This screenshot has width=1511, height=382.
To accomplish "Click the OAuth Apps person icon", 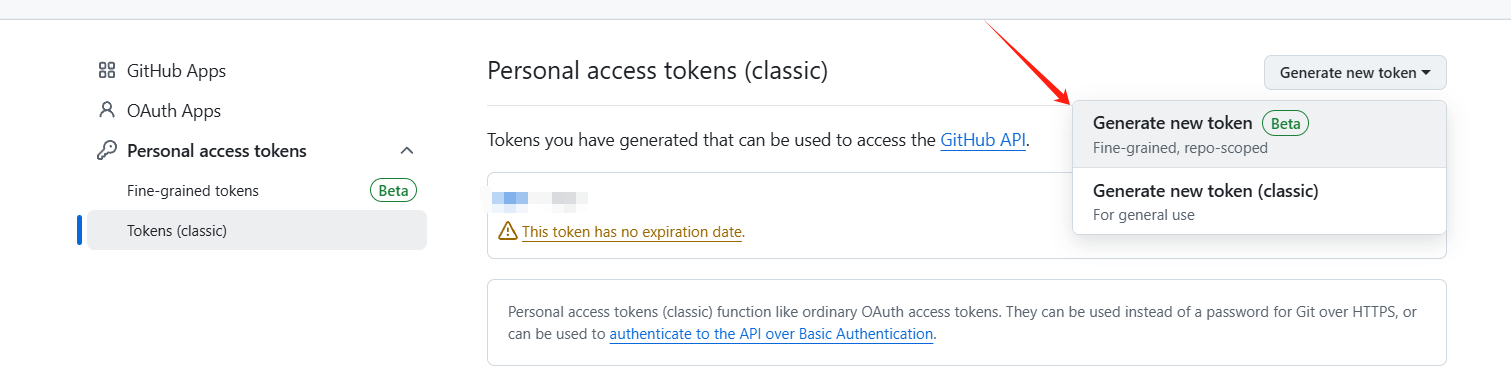I will coord(107,110).
